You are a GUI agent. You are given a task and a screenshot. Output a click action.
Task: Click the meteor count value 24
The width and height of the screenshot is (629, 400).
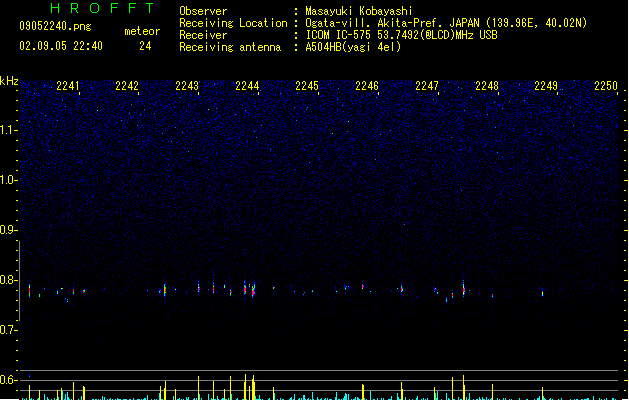145,46
